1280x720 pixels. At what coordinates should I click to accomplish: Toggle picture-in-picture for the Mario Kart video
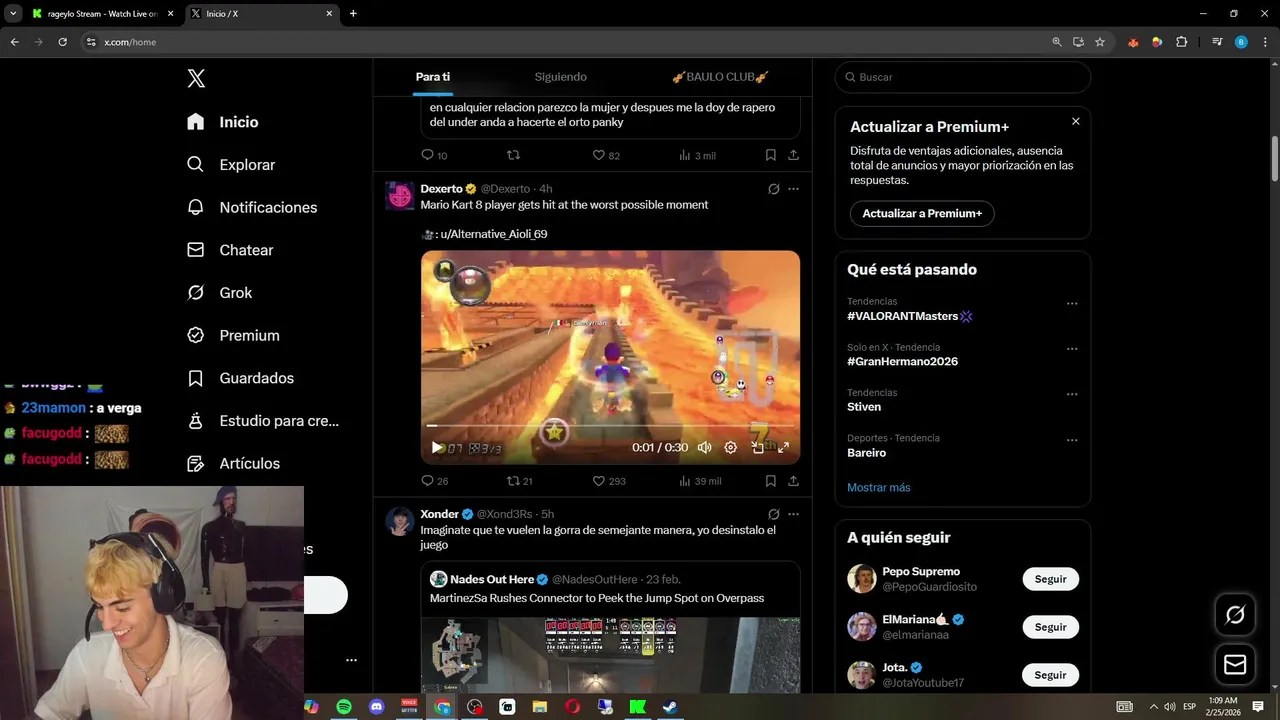(757, 448)
